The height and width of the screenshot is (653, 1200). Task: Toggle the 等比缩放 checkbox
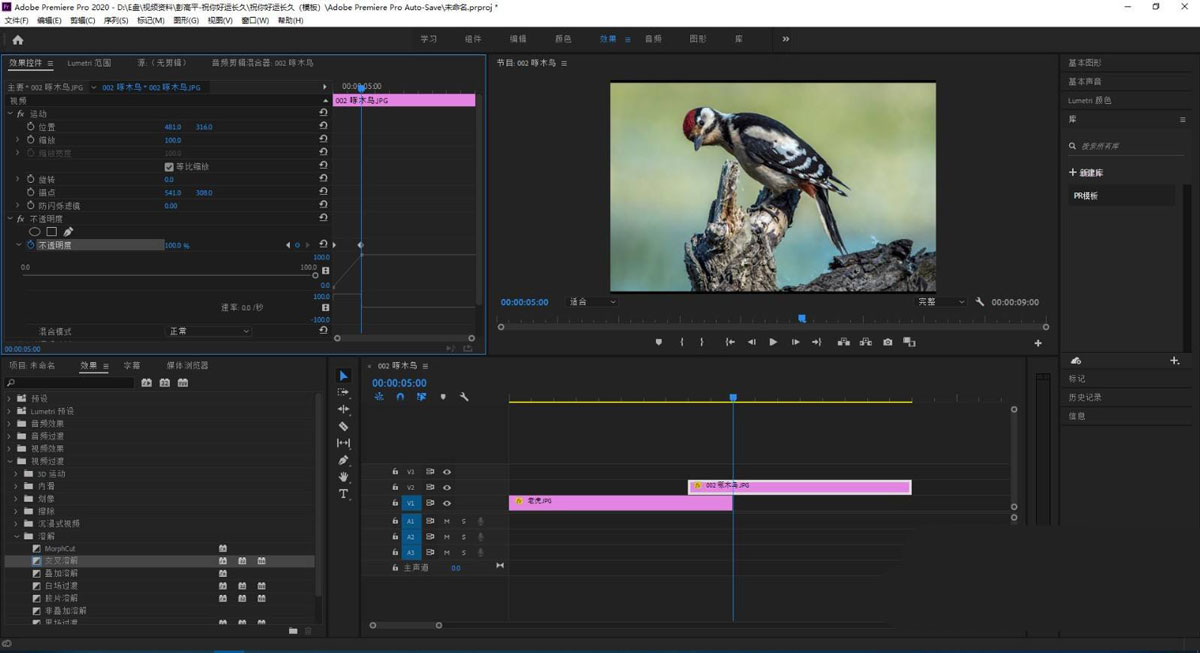169,166
